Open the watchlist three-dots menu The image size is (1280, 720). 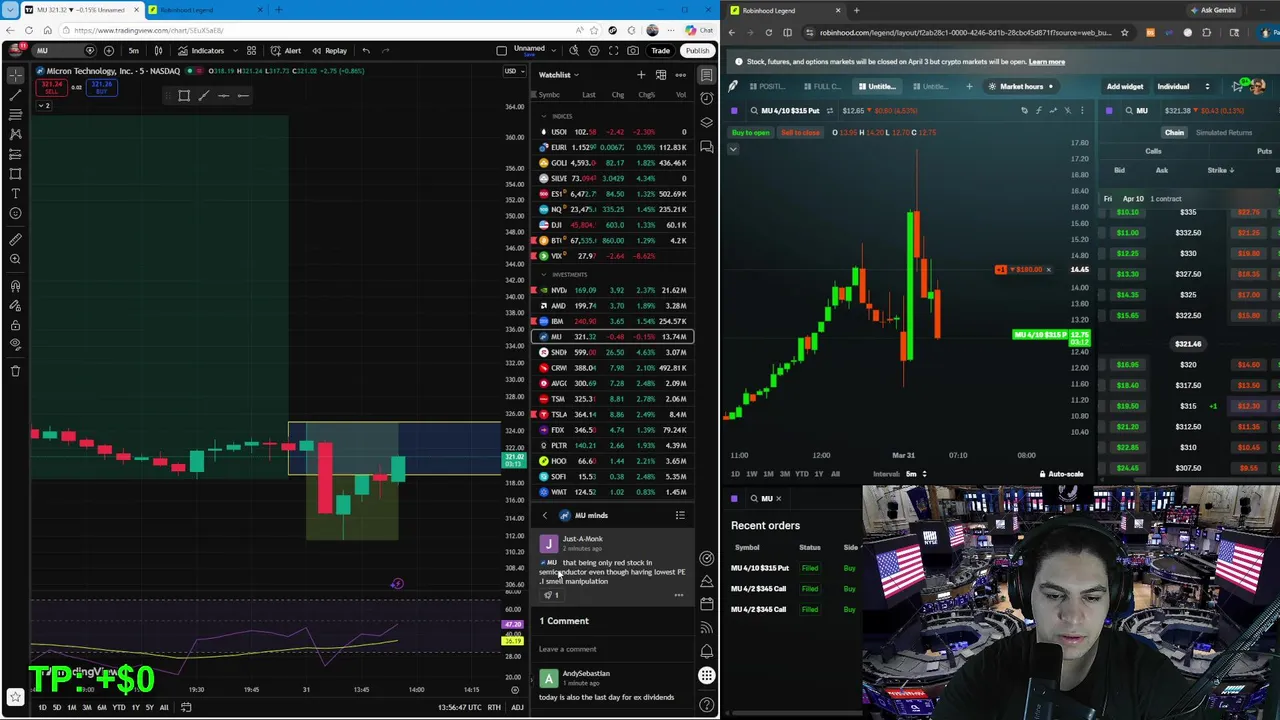pos(681,75)
